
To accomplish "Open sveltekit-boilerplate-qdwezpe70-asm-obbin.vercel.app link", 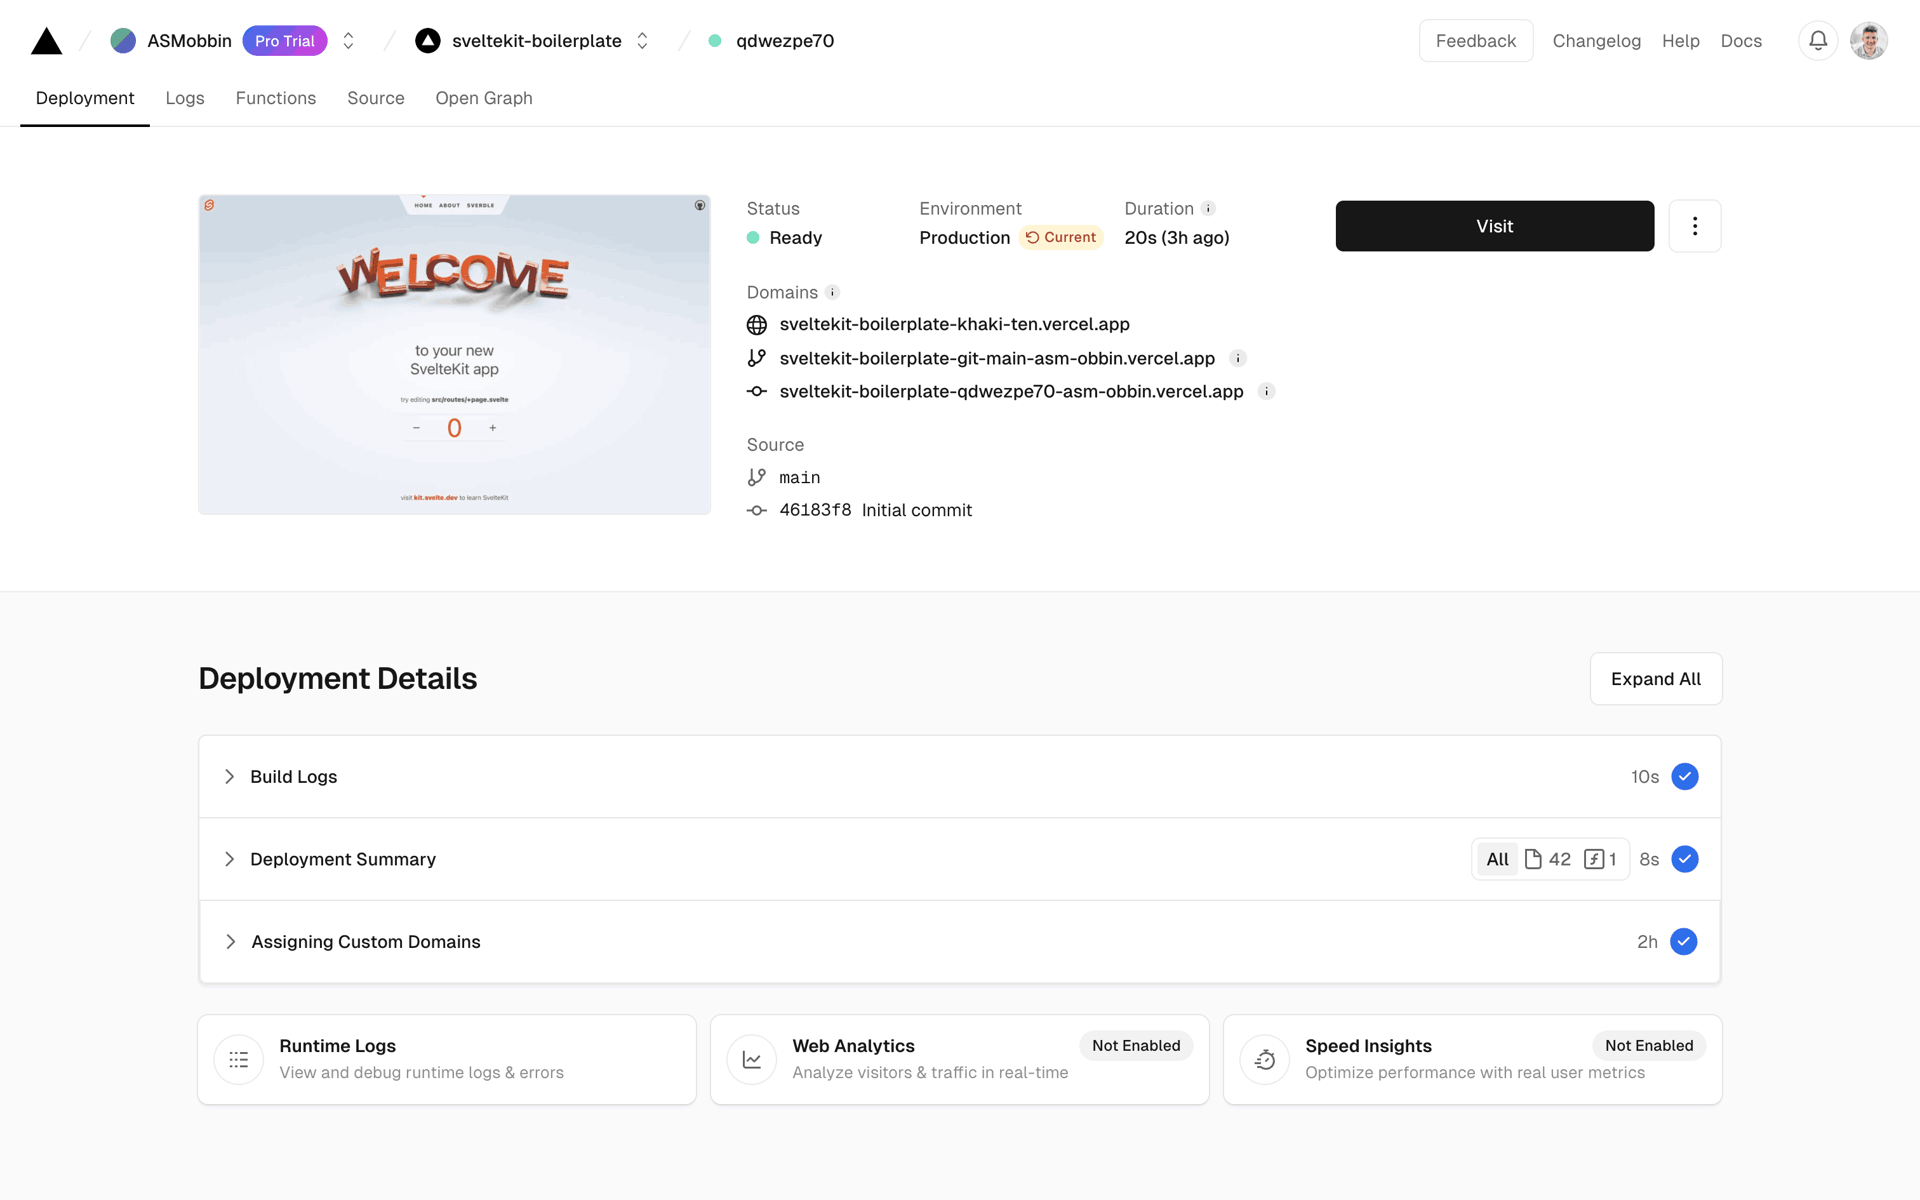I will 1011,391.
